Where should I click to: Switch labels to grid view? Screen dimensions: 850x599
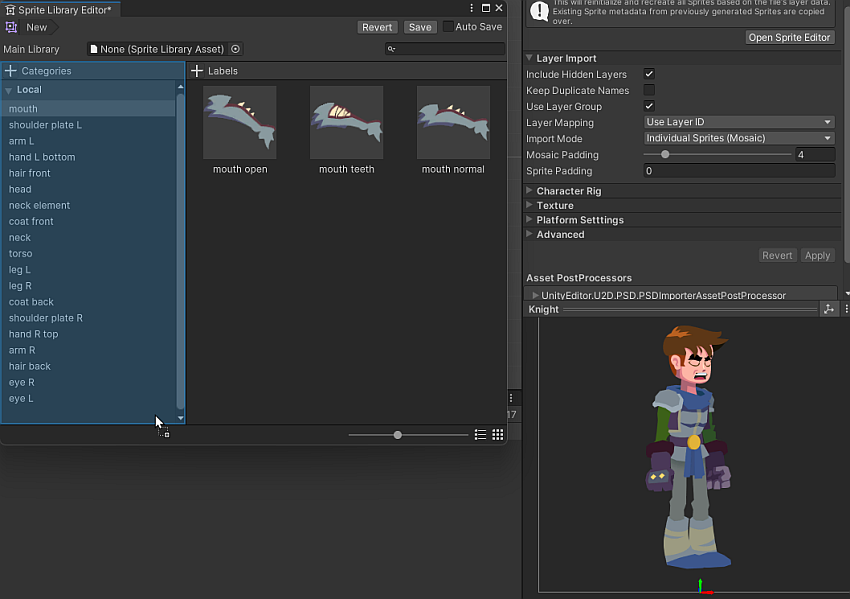point(497,435)
